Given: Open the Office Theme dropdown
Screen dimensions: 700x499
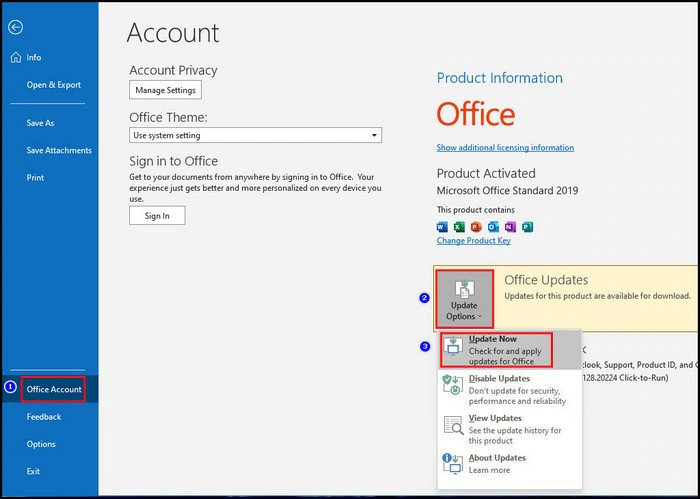Looking at the screenshot, I should pos(255,135).
